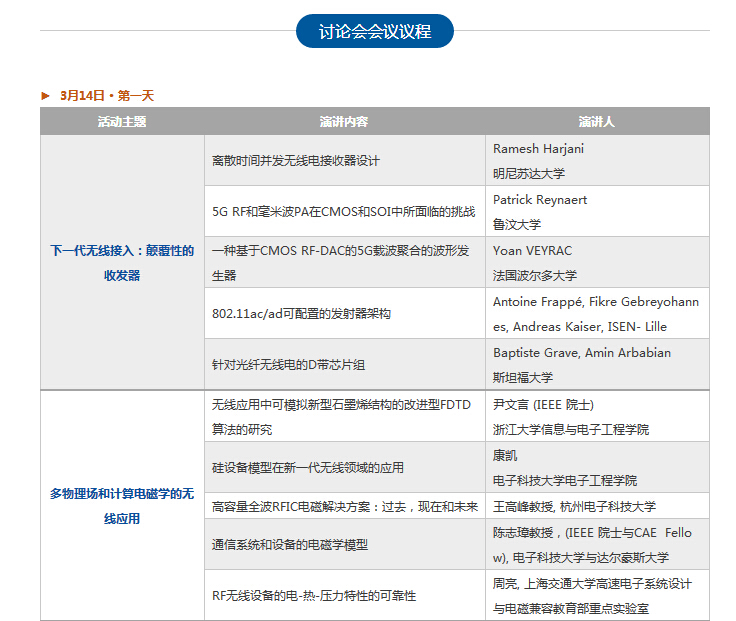Click speaker name 康凯

(505, 455)
